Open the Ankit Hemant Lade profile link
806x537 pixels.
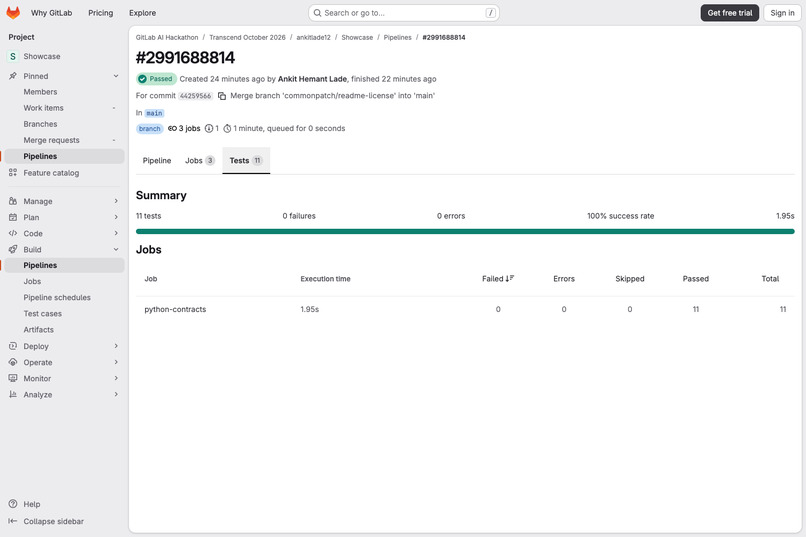coord(312,79)
